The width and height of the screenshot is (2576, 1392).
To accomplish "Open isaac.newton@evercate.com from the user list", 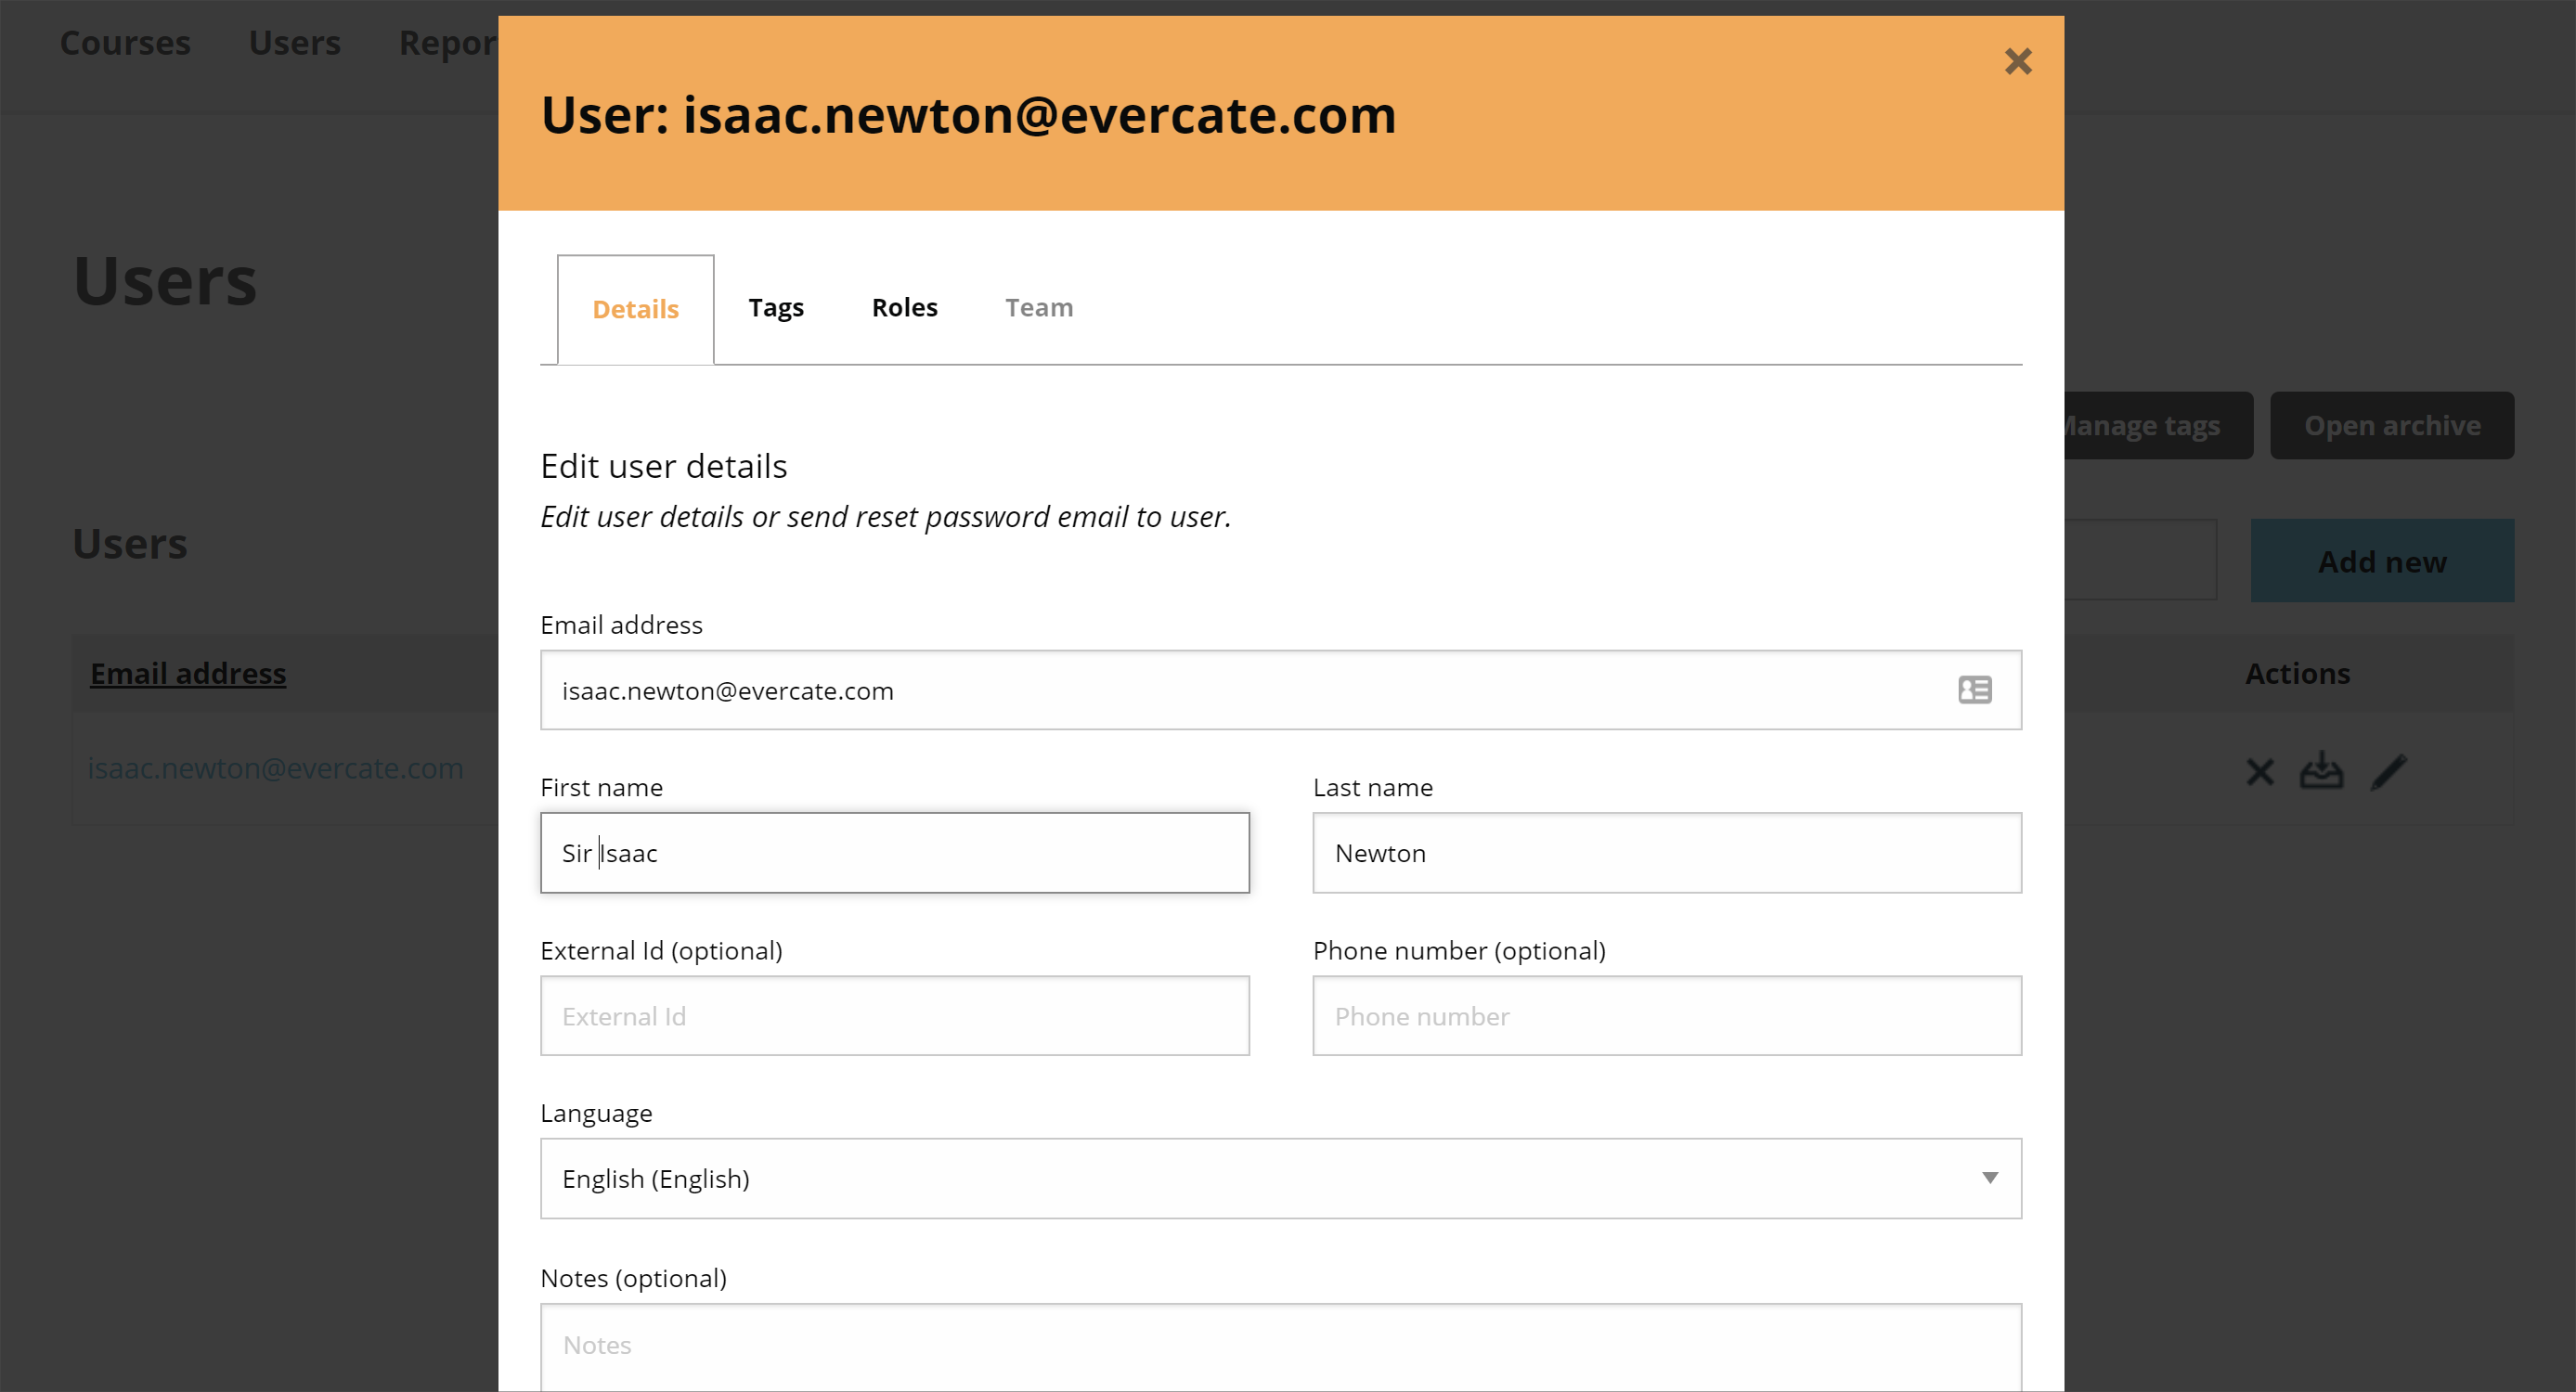I will click(x=276, y=768).
